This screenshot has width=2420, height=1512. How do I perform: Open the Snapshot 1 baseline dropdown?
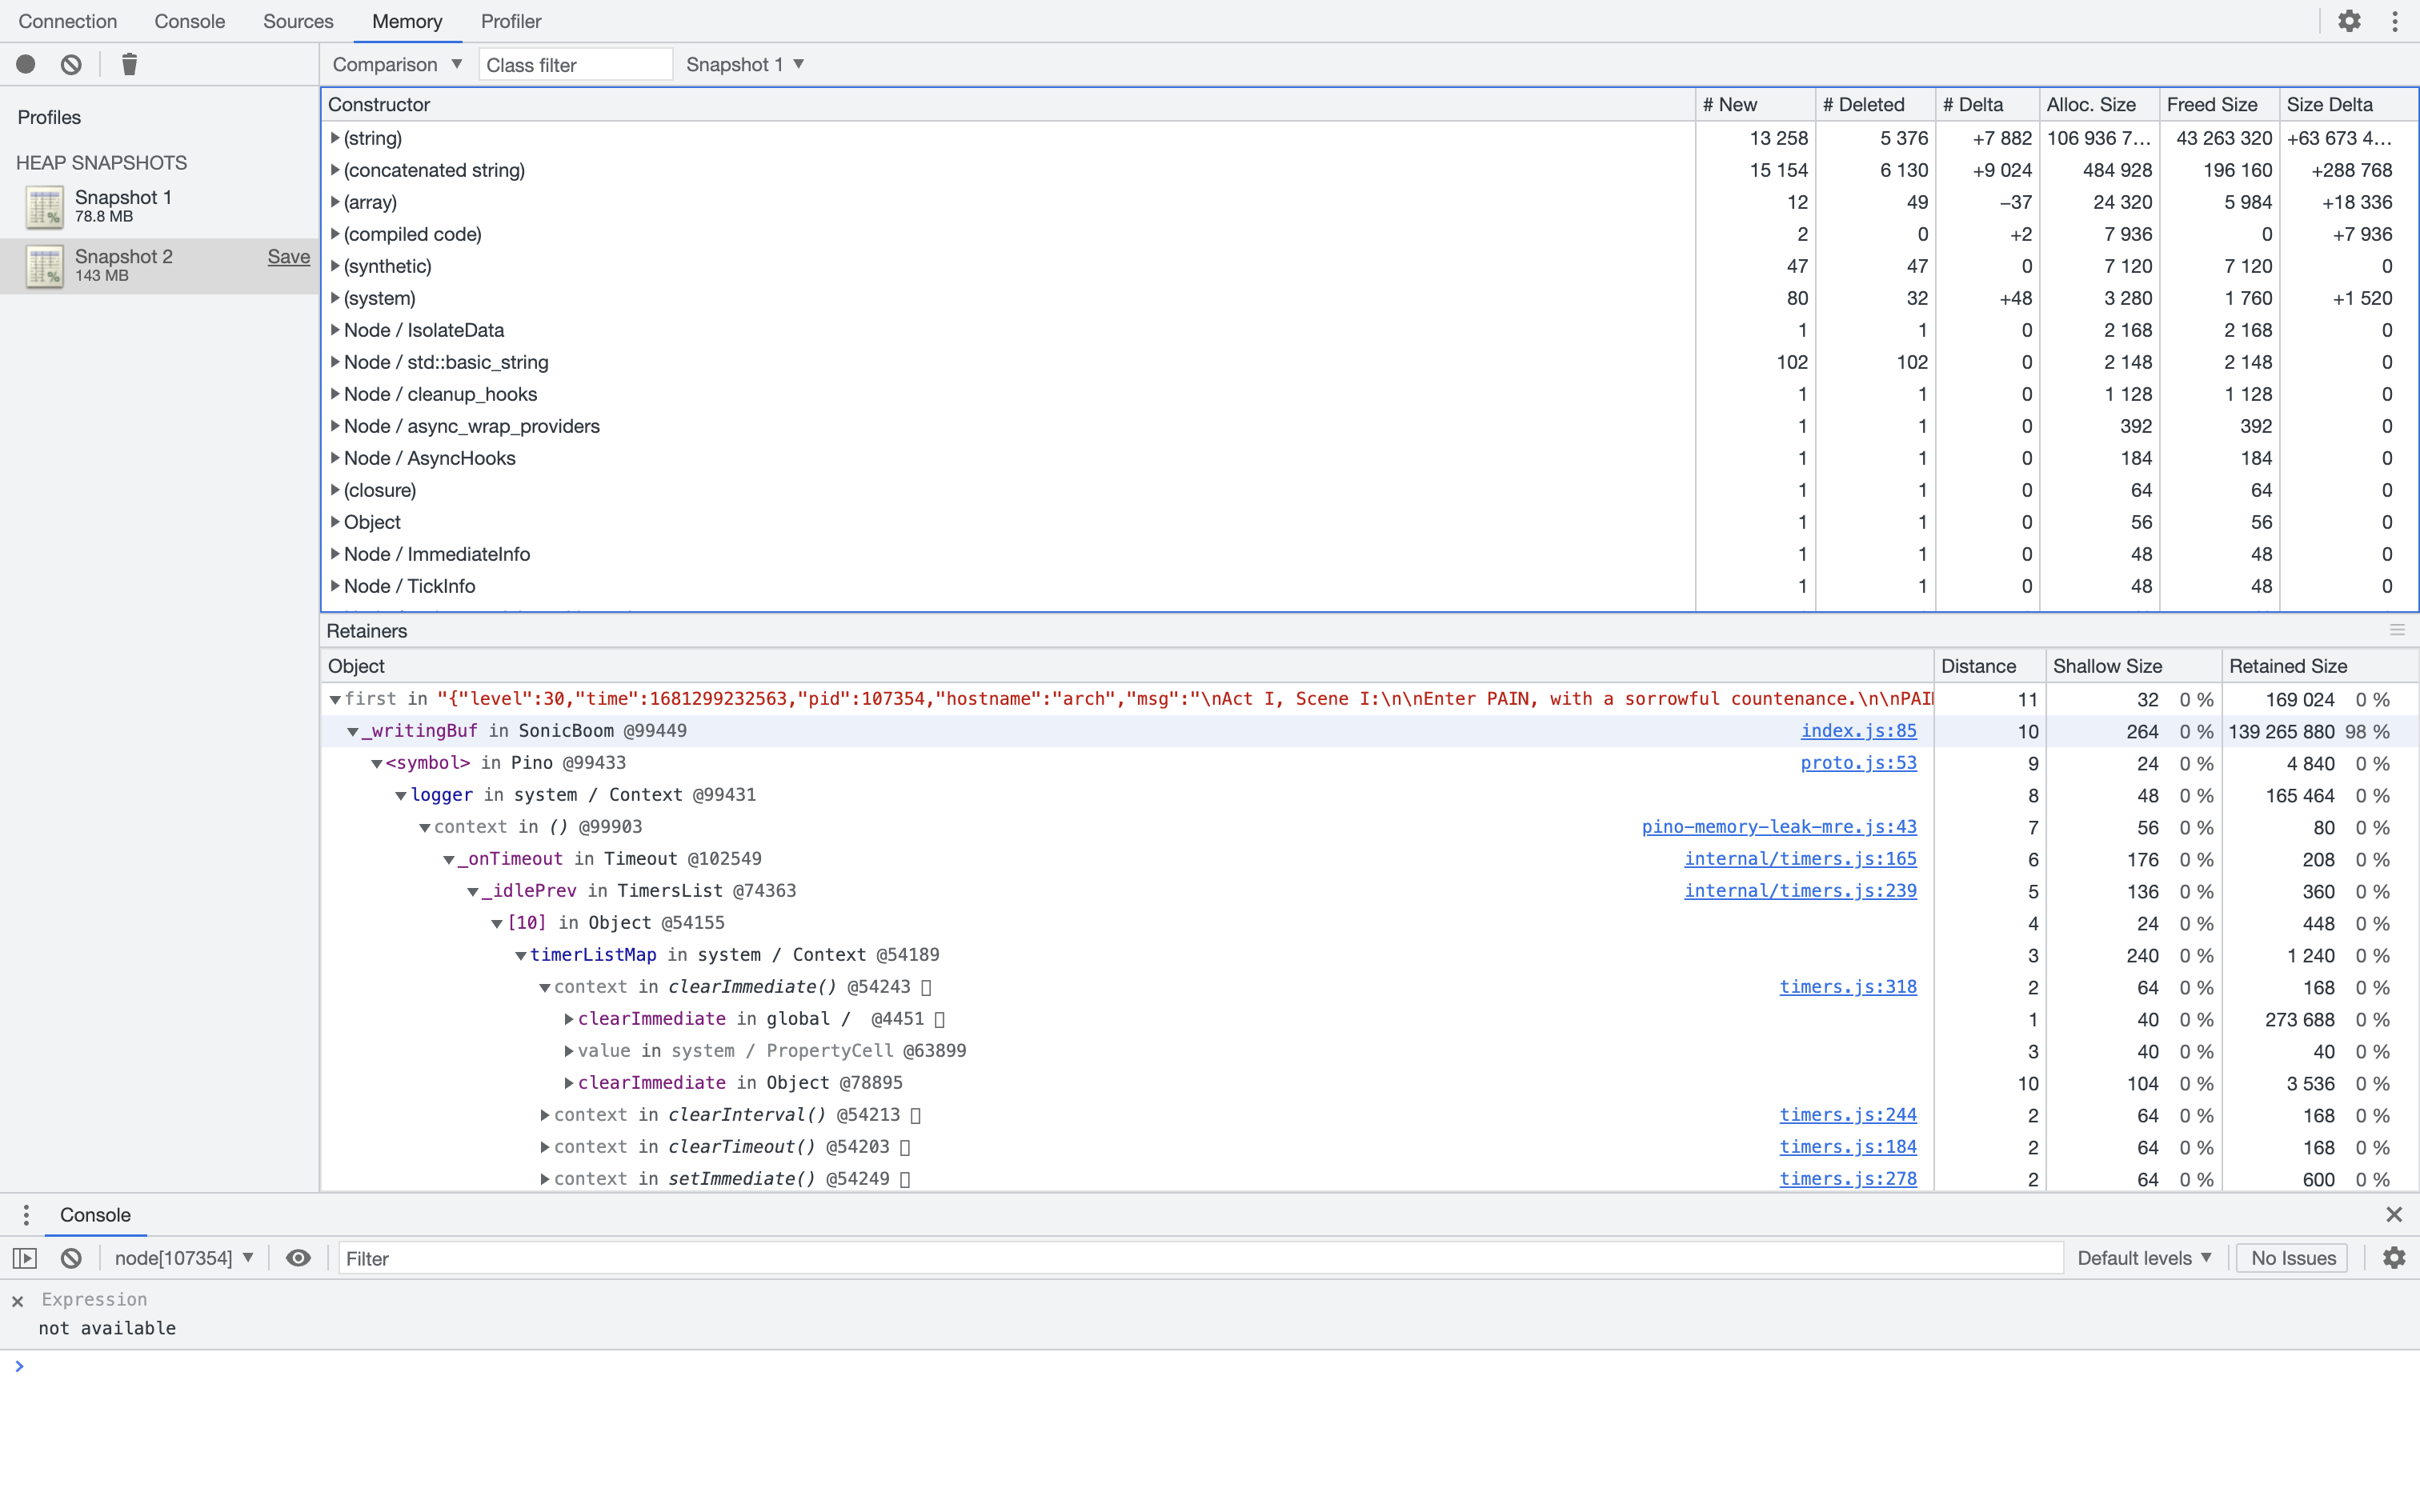744,63
